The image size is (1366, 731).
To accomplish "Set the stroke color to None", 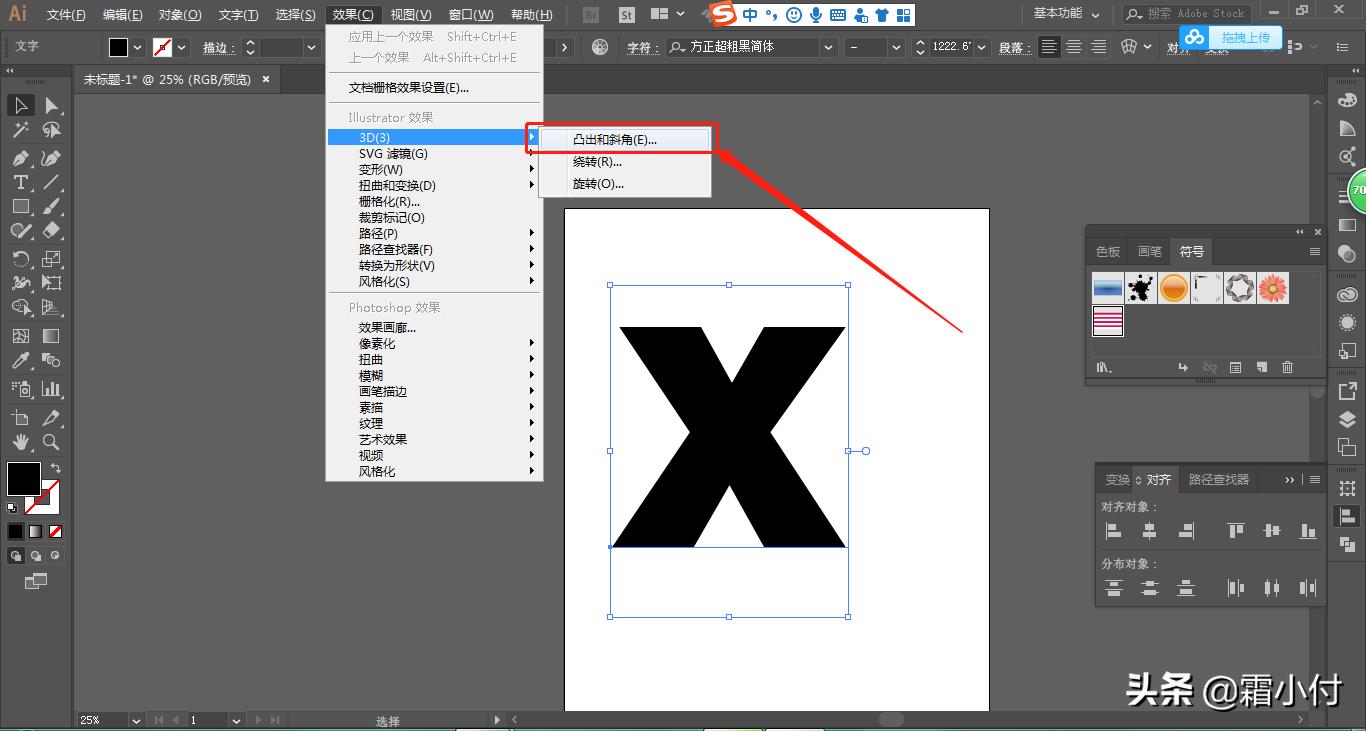I will pos(56,531).
